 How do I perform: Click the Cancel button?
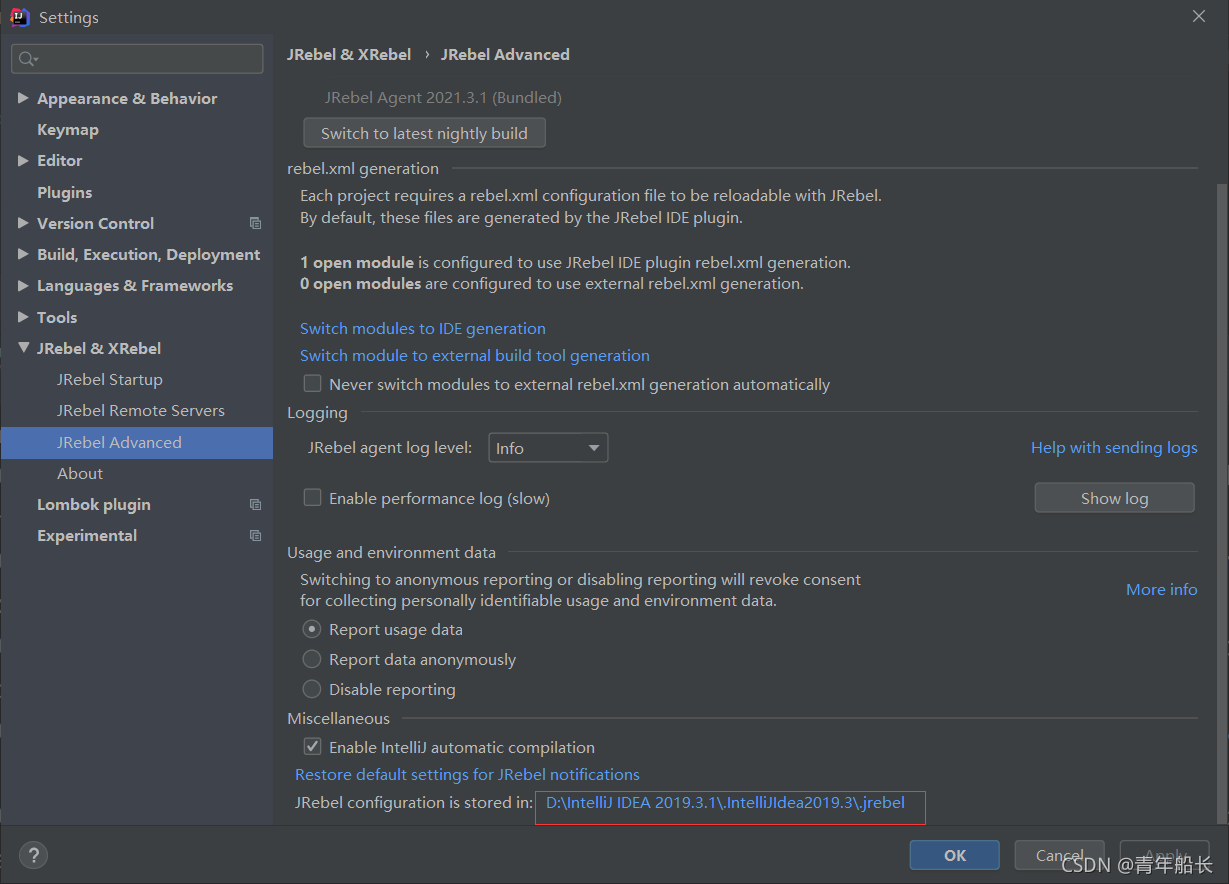tap(1059, 855)
